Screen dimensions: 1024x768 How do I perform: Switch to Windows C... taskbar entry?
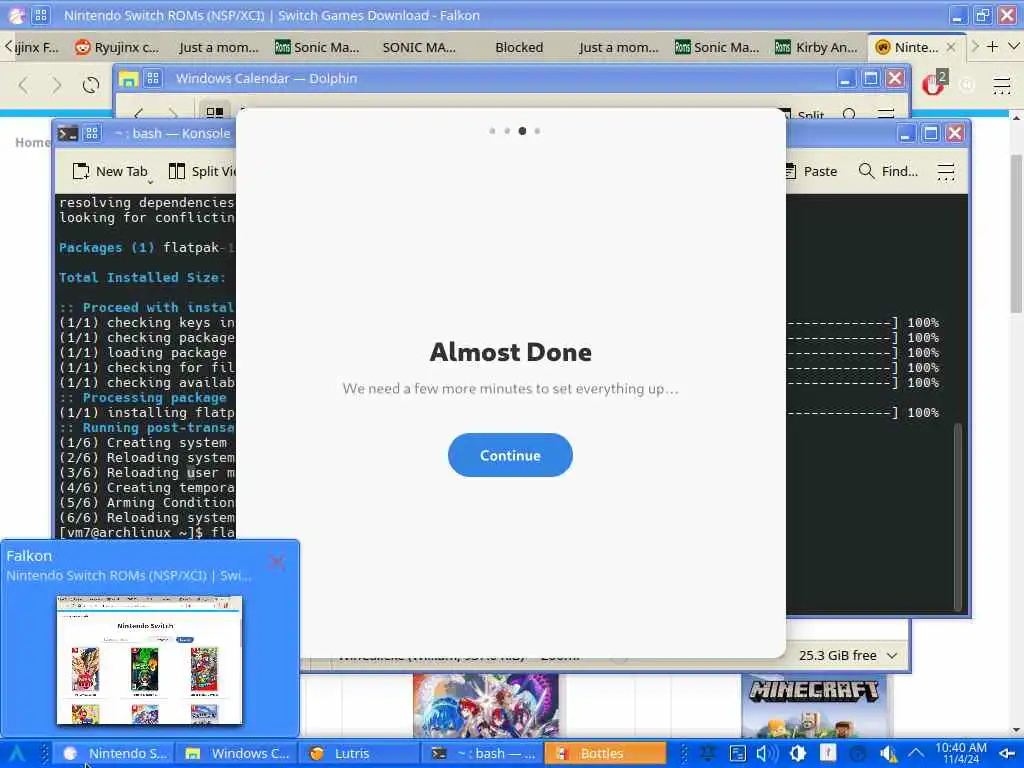[x=236, y=754]
